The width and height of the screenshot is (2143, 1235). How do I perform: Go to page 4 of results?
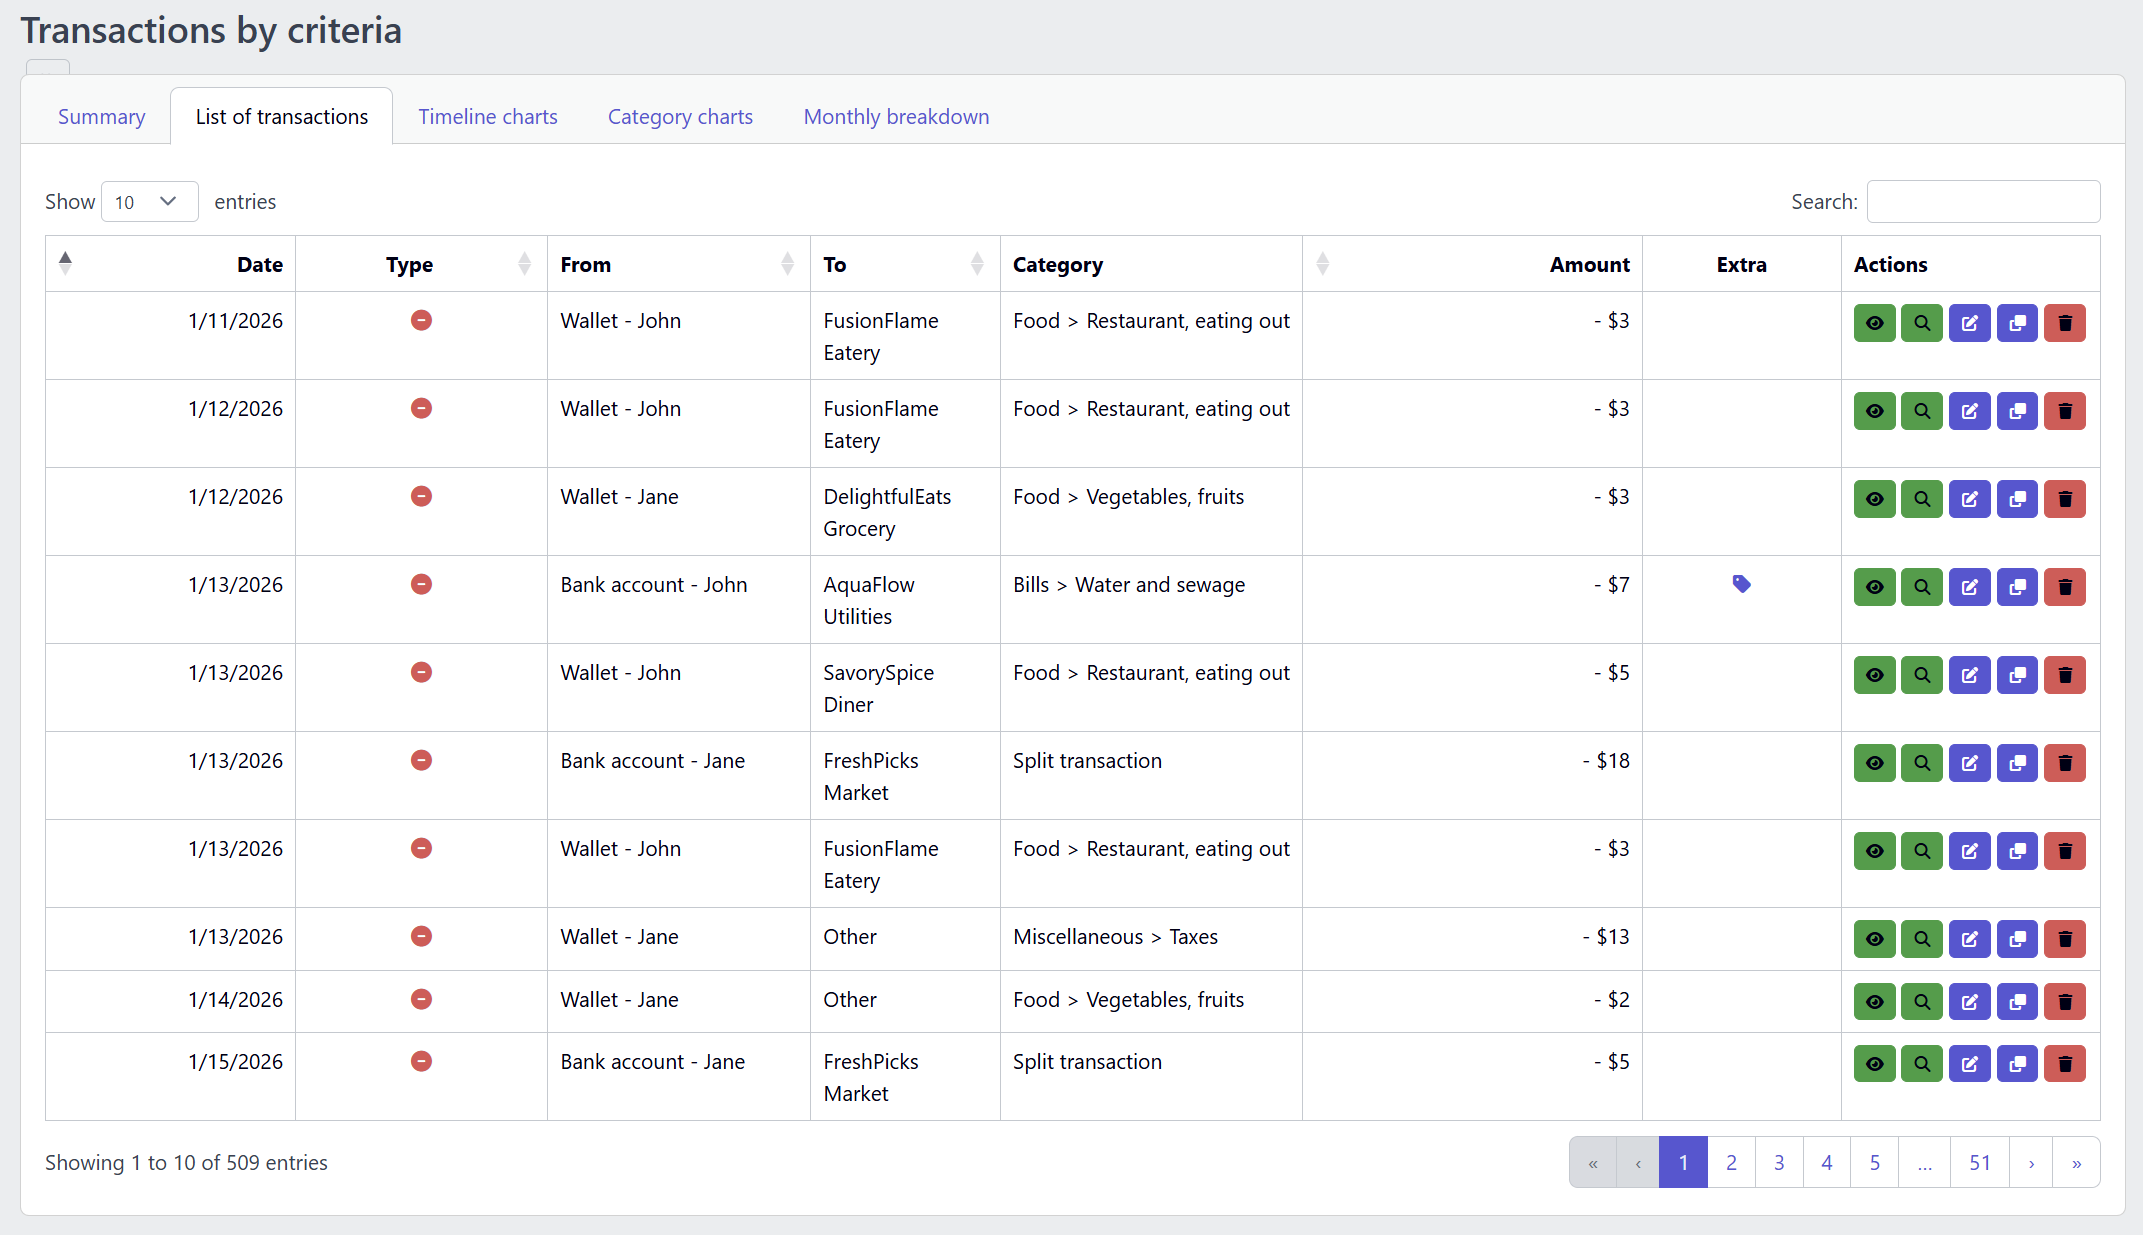[x=1827, y=1163]
